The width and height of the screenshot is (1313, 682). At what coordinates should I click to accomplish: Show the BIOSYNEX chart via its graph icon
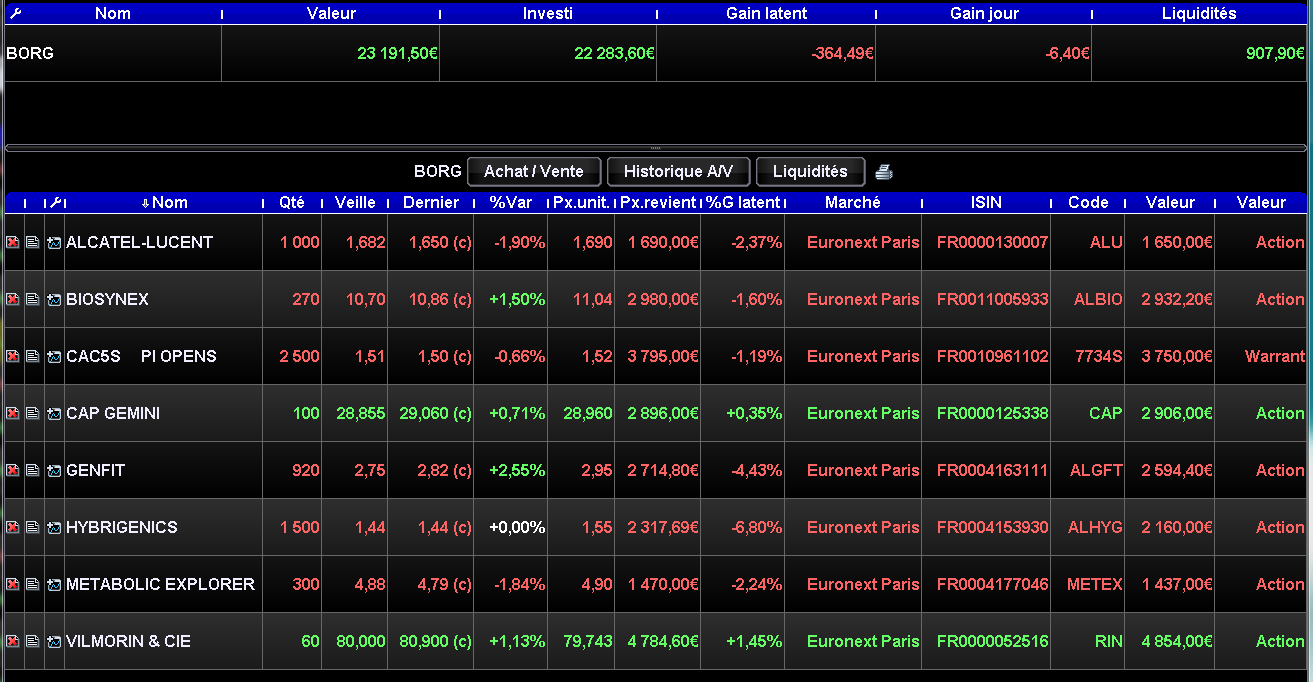click(54, 299)
